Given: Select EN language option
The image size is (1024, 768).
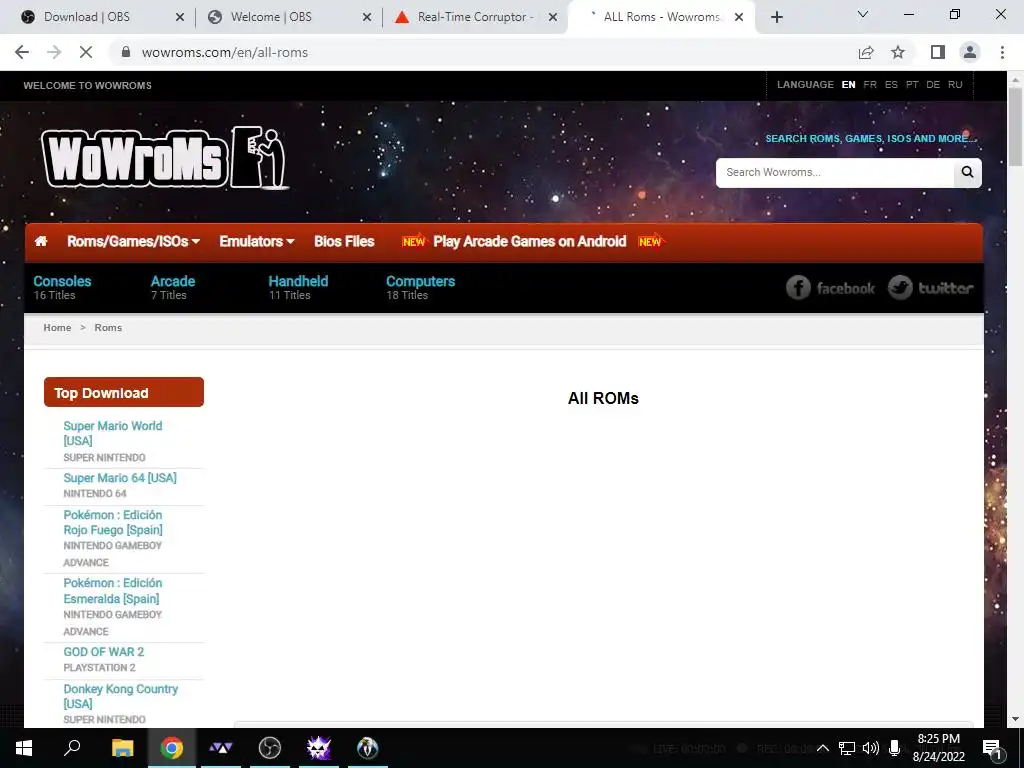Looking at the screenshot, I should [x=848, y=85].
